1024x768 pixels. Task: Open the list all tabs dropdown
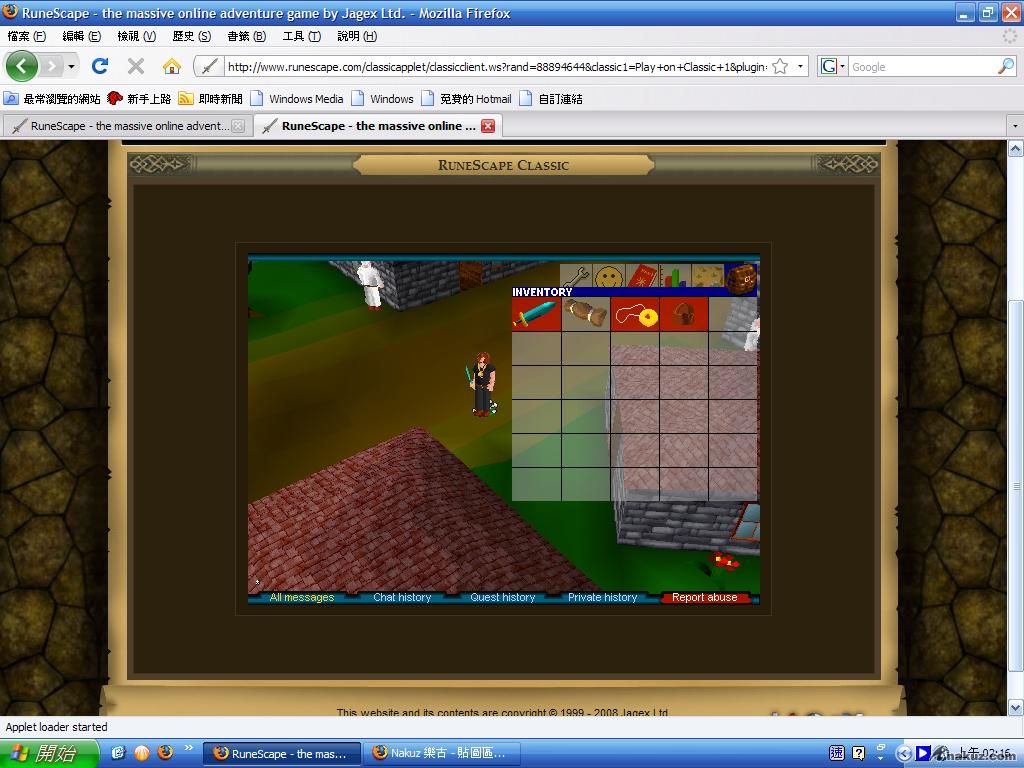[1015, 125]
